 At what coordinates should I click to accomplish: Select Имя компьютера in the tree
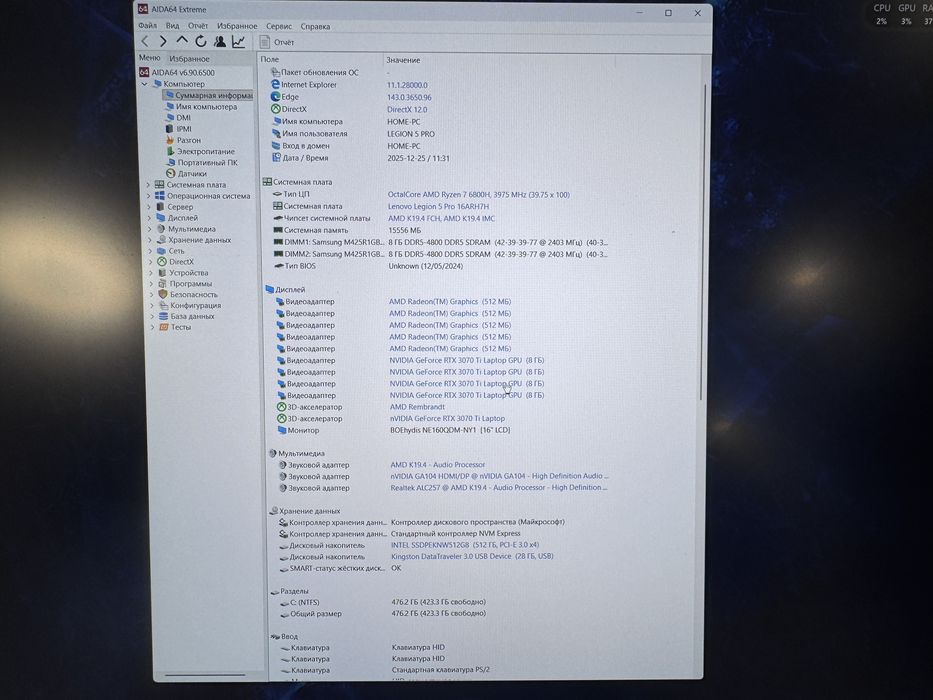[201, 107]
